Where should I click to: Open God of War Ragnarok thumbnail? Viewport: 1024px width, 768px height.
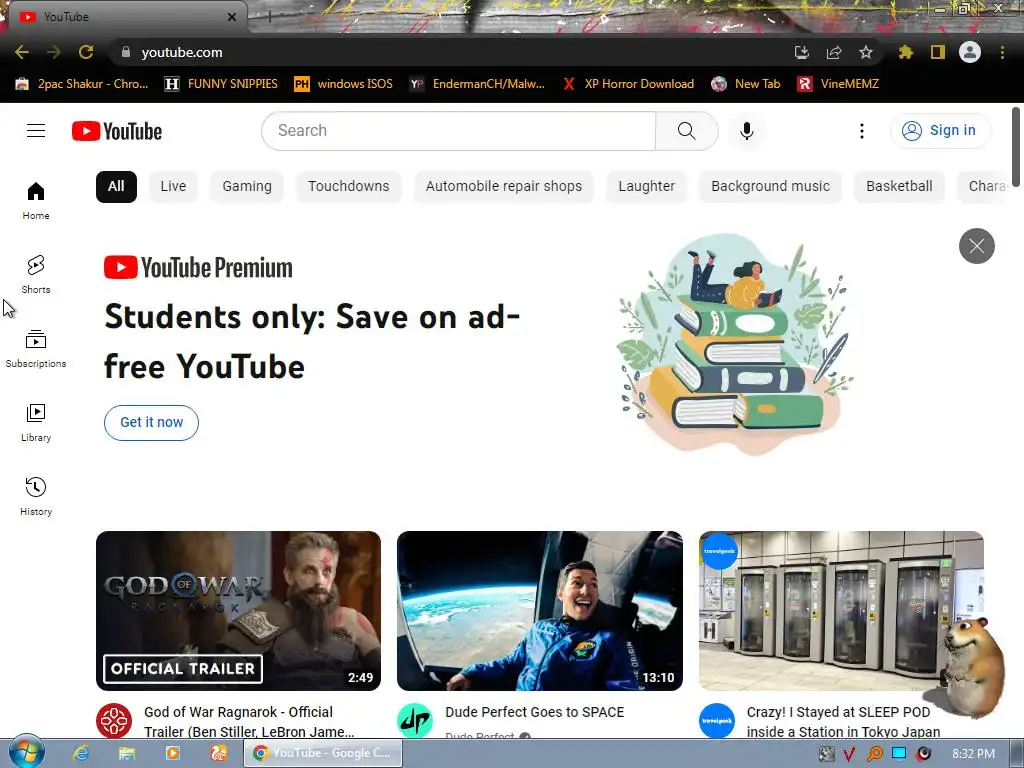238,611
